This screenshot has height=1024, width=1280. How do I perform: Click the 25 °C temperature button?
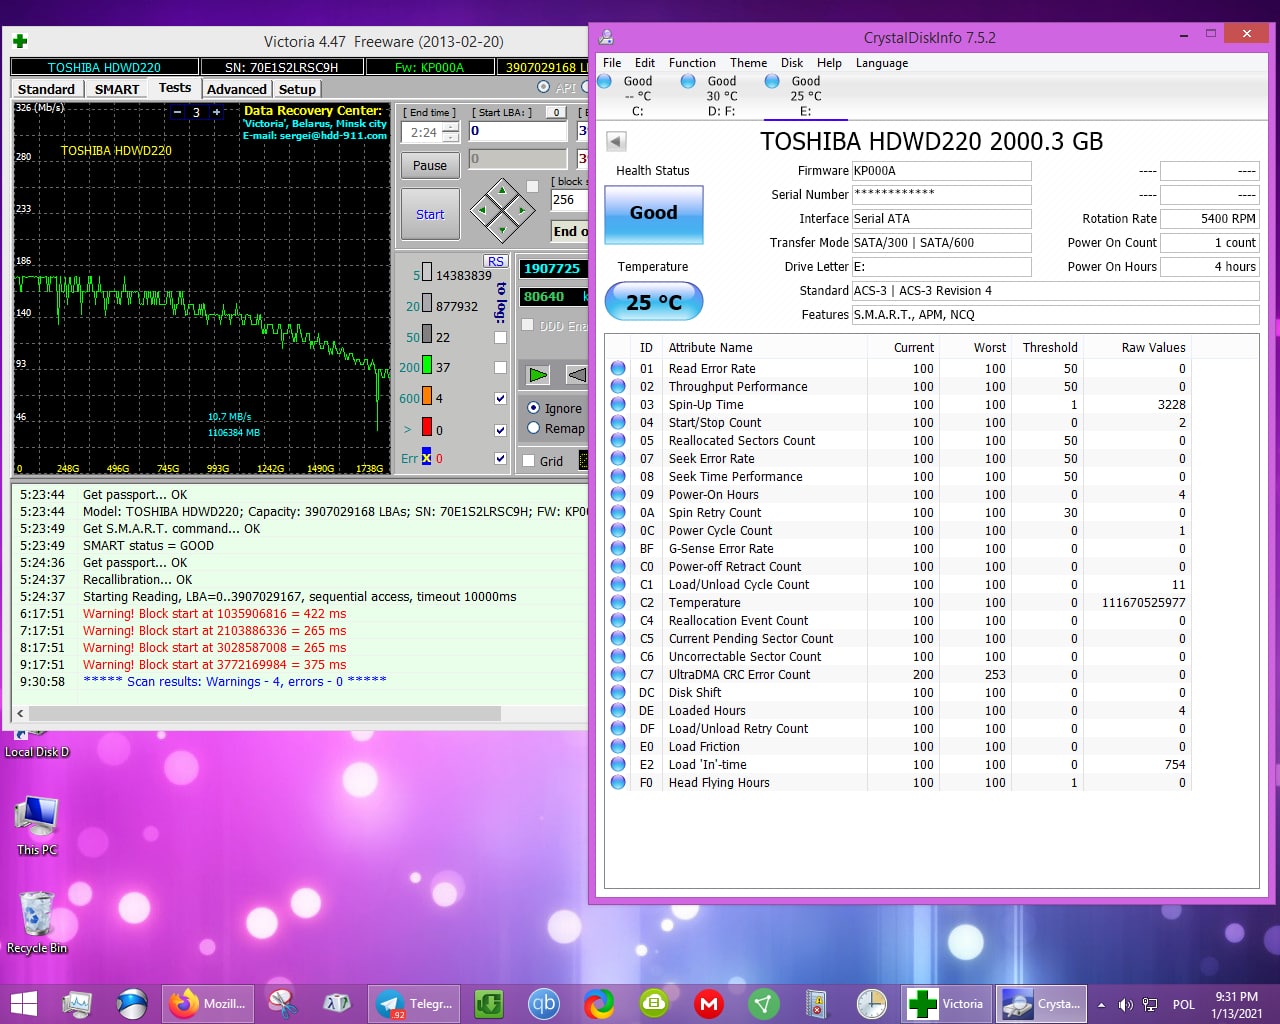(654, 301)
